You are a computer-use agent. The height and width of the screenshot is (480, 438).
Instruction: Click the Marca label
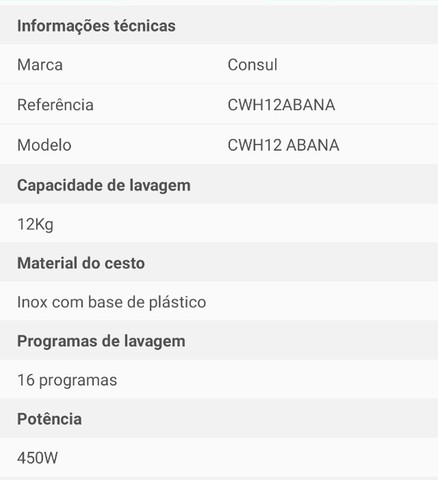tap(40, 65)
